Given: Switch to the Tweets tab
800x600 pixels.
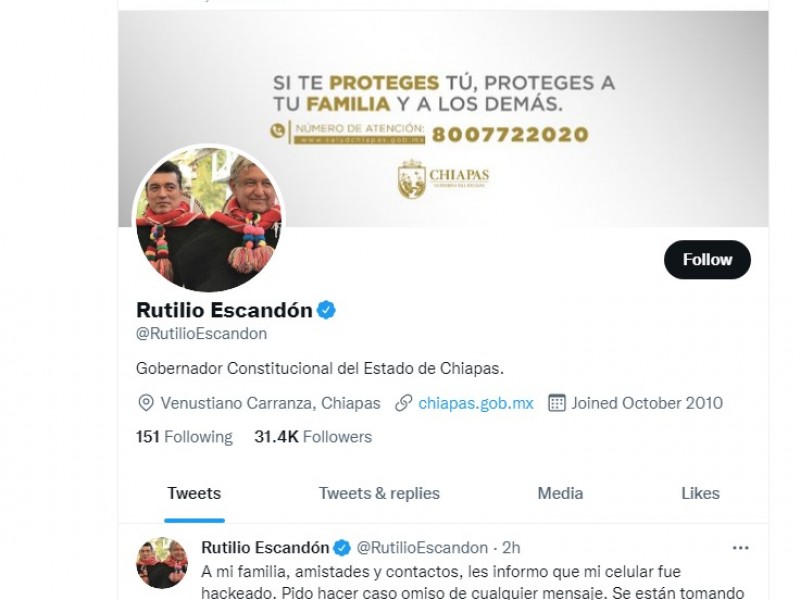Looking at the screenshot, I should click(194, 493).
